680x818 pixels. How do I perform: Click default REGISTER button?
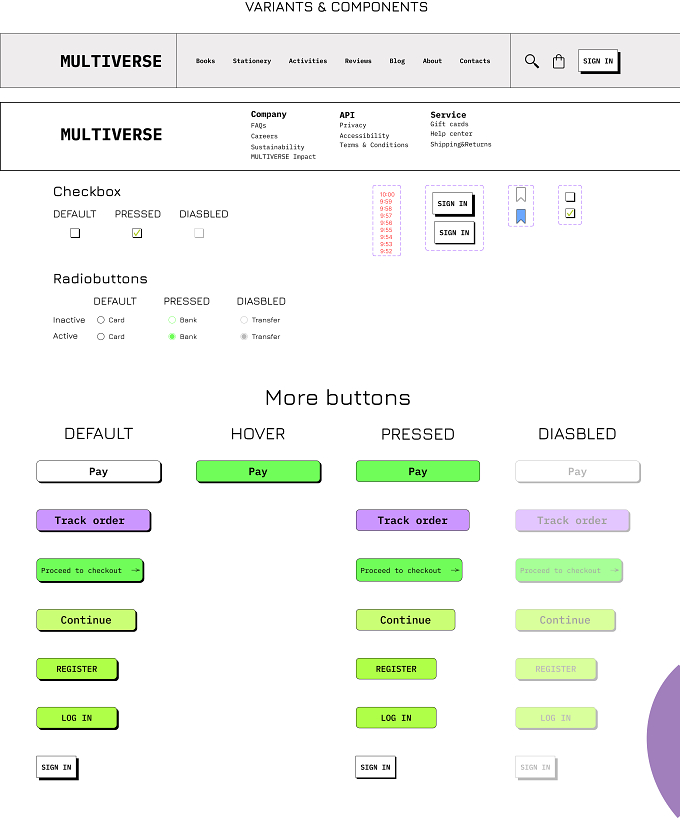click(x=77, y=669)
